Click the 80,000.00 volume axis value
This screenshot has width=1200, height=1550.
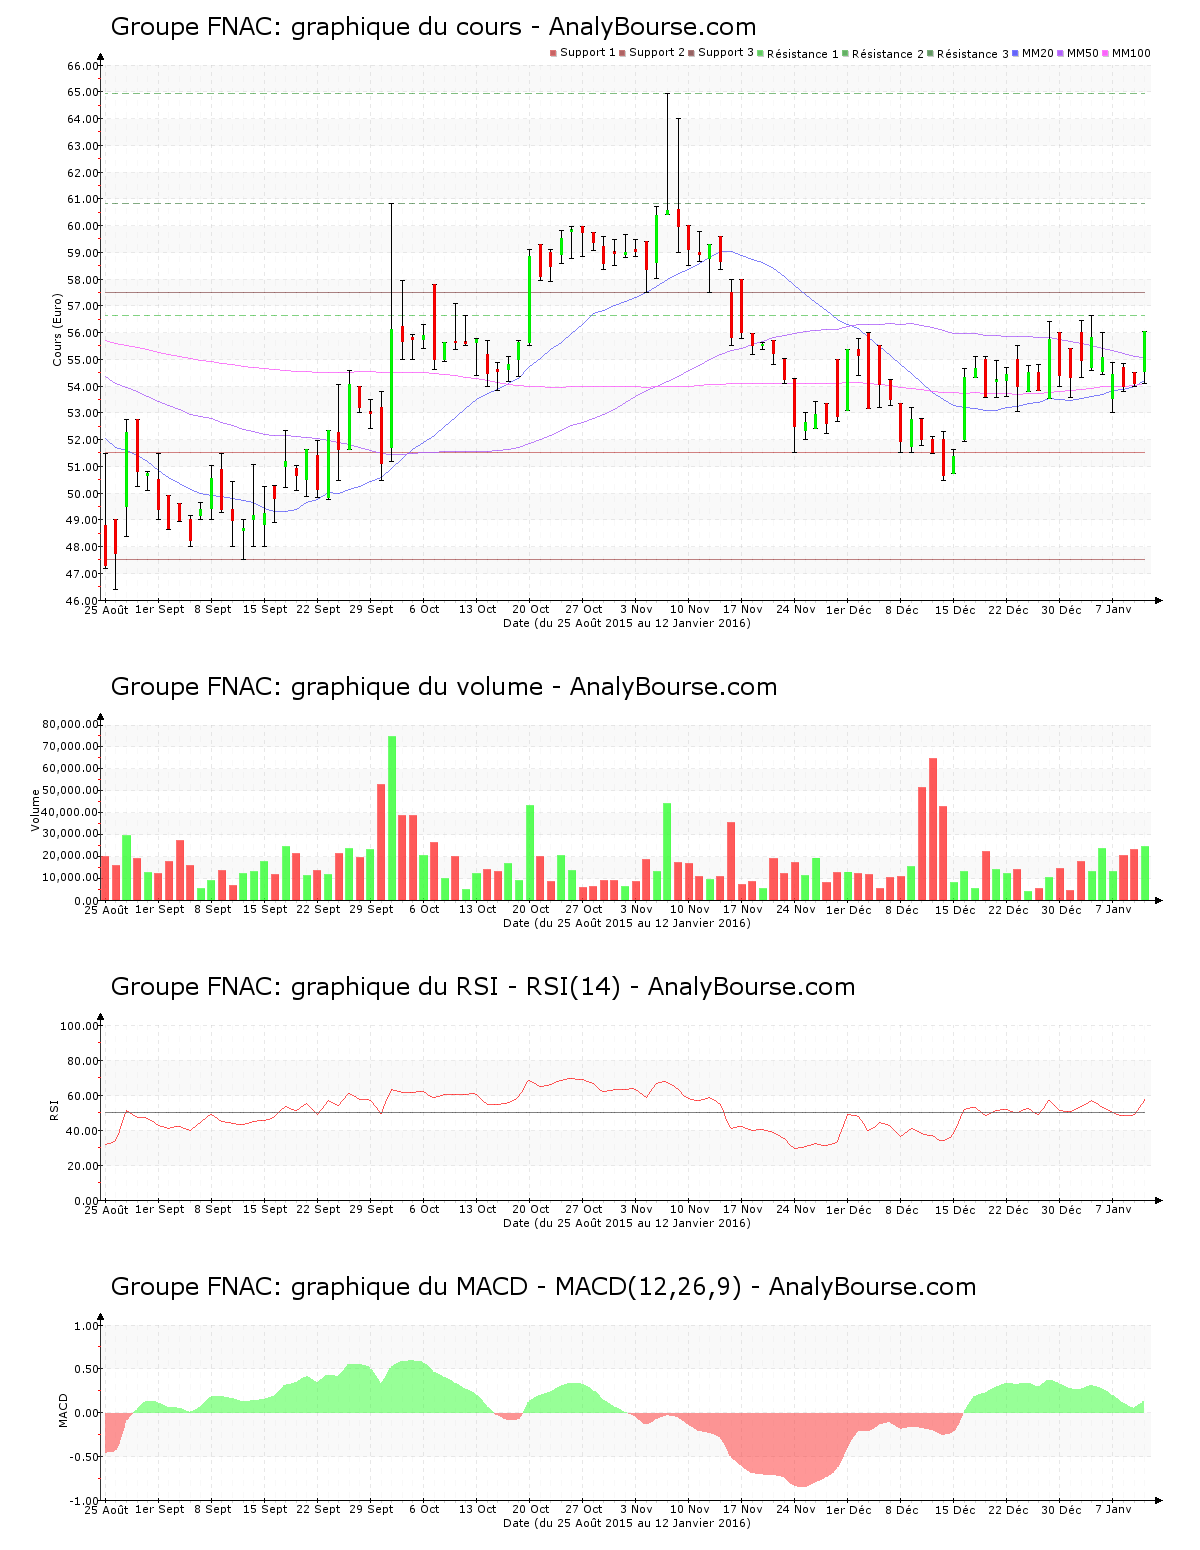tap(70, 724)
